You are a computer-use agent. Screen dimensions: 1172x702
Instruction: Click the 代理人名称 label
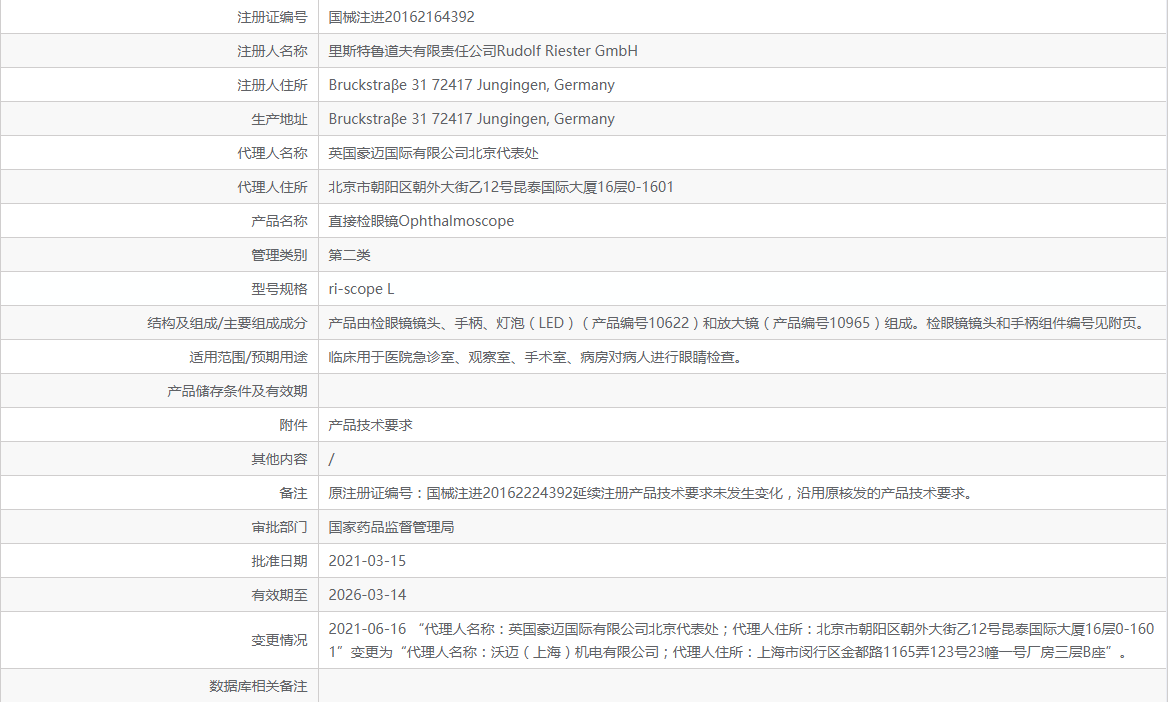[272, 153]
